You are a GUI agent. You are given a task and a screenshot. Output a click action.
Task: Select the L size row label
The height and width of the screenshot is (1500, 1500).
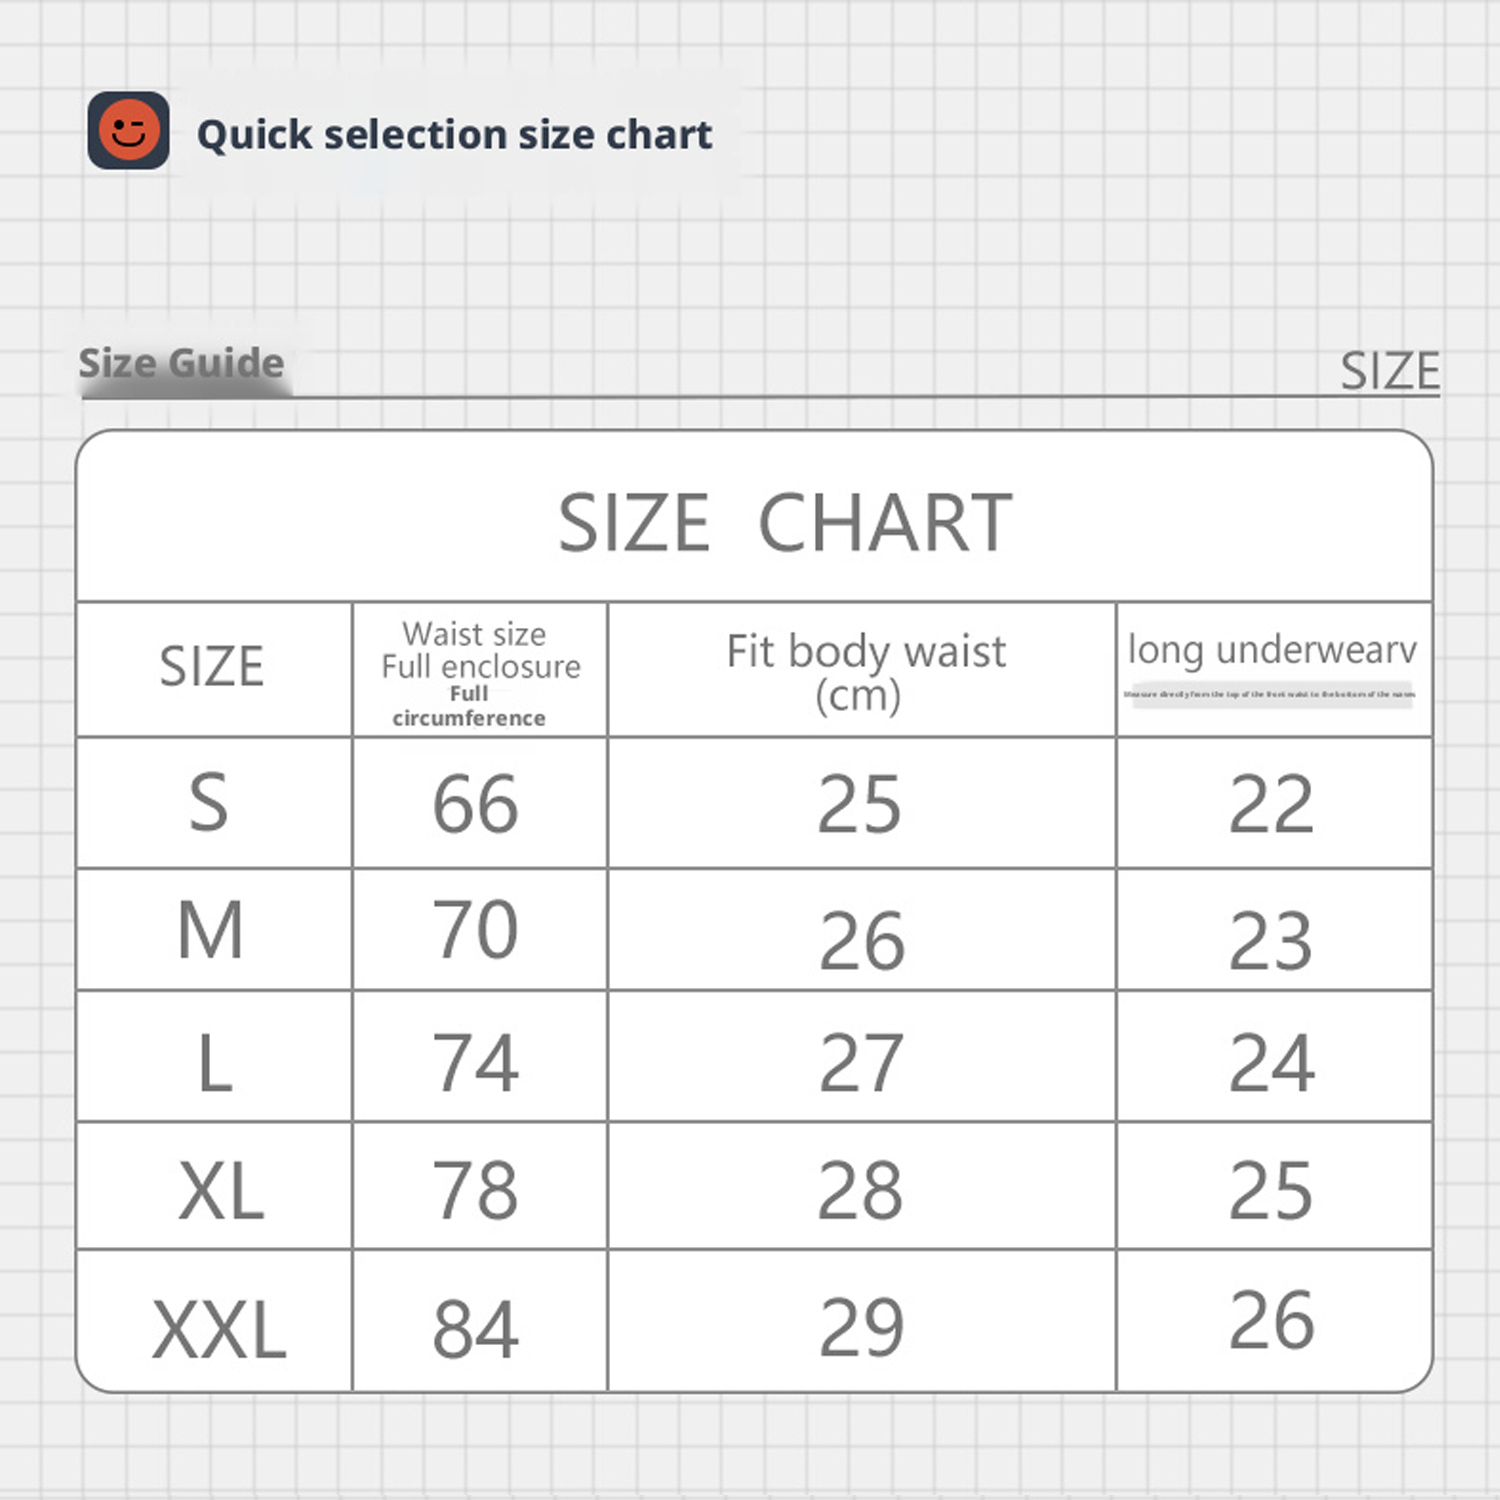point(215,1062)
